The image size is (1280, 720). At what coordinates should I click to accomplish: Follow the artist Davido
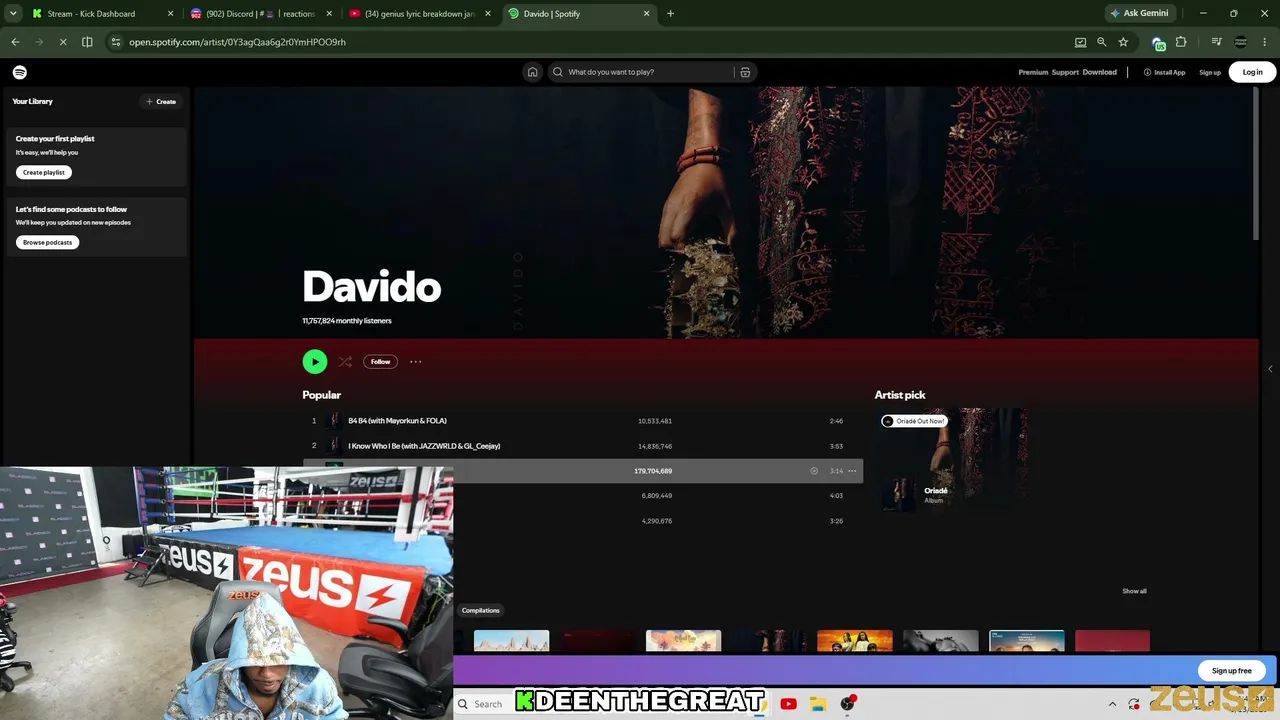(x=380, y=362)
